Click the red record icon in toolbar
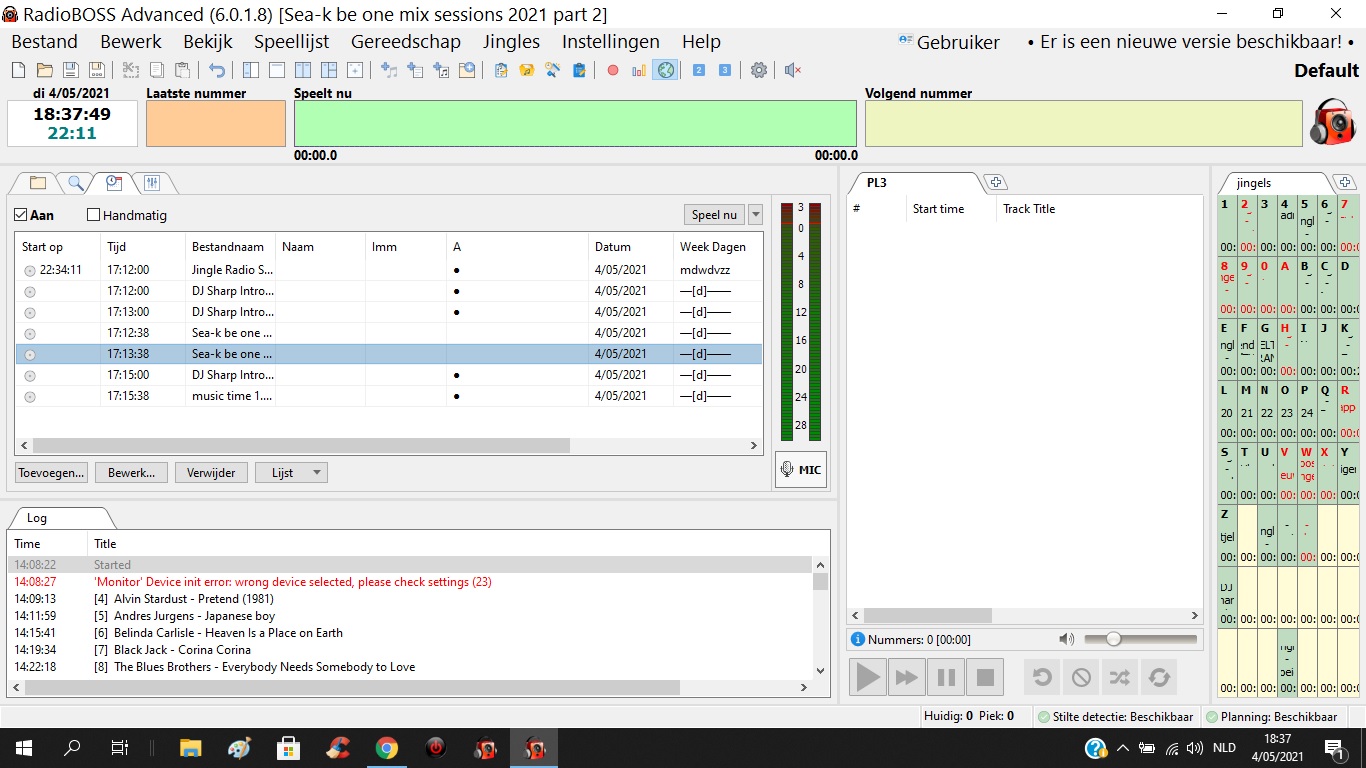The height and width of the screenshot is (768, 1366). tap(613, 70)
